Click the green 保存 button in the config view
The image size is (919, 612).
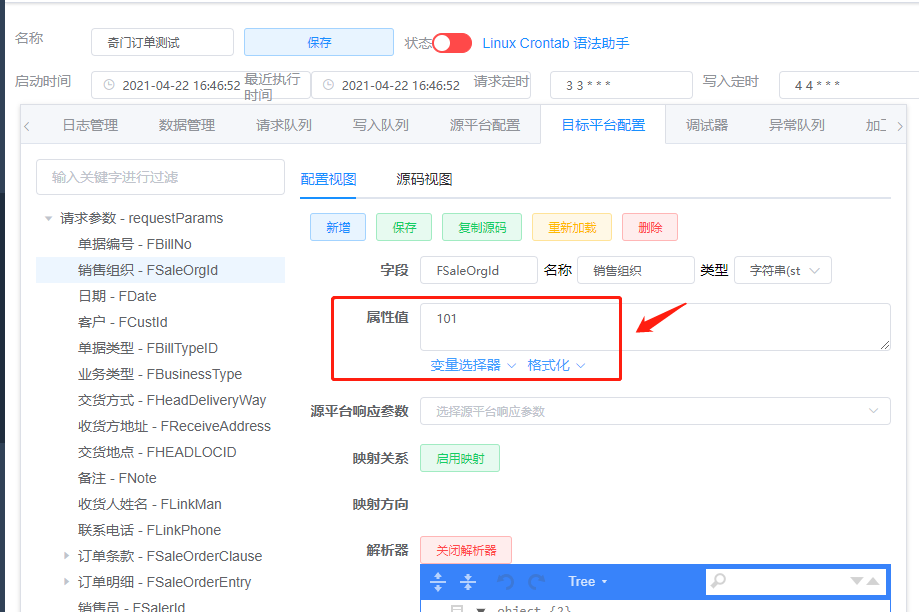click(404, 227)
